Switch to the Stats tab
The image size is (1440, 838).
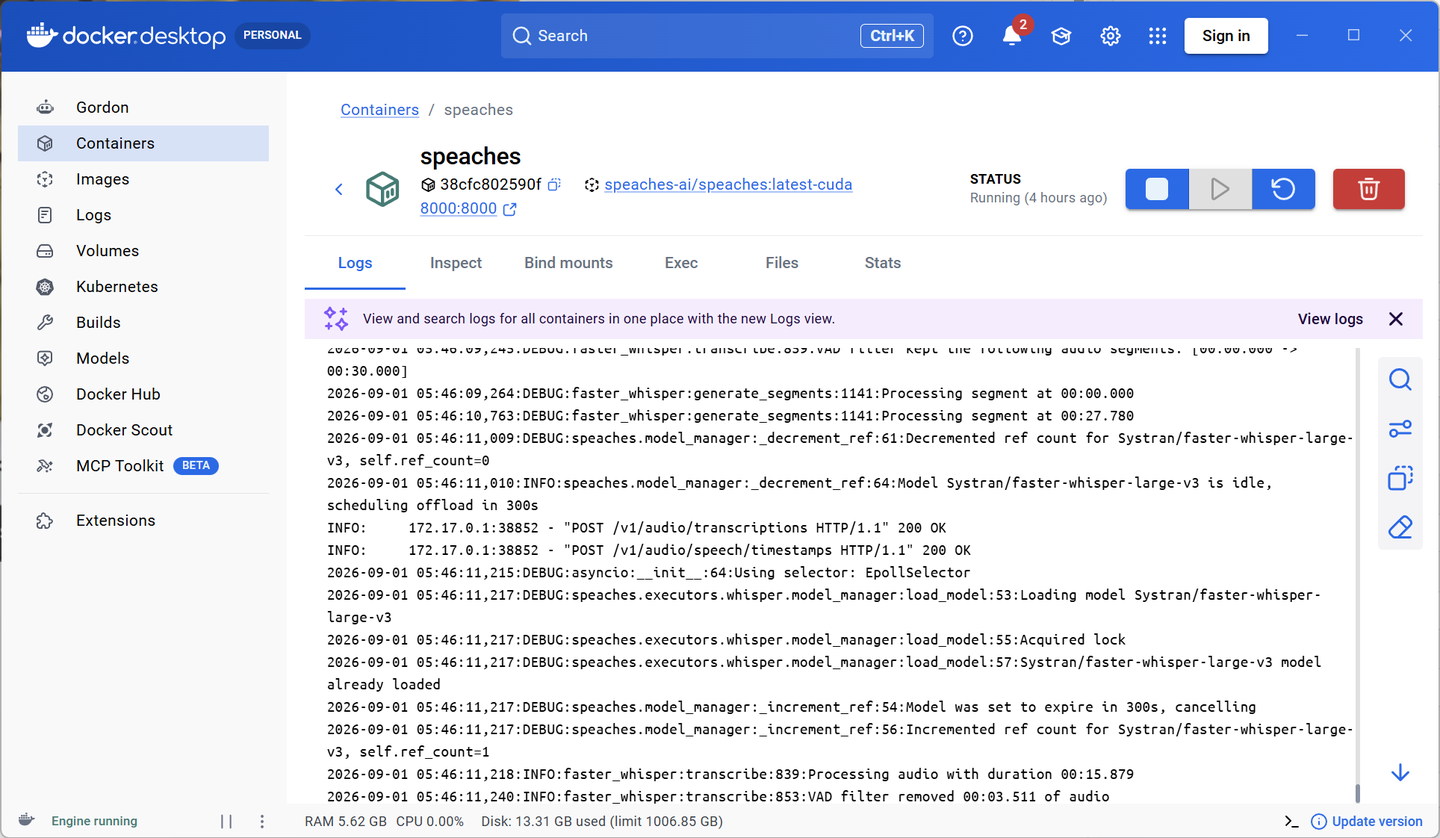click(x=883, y=263)
